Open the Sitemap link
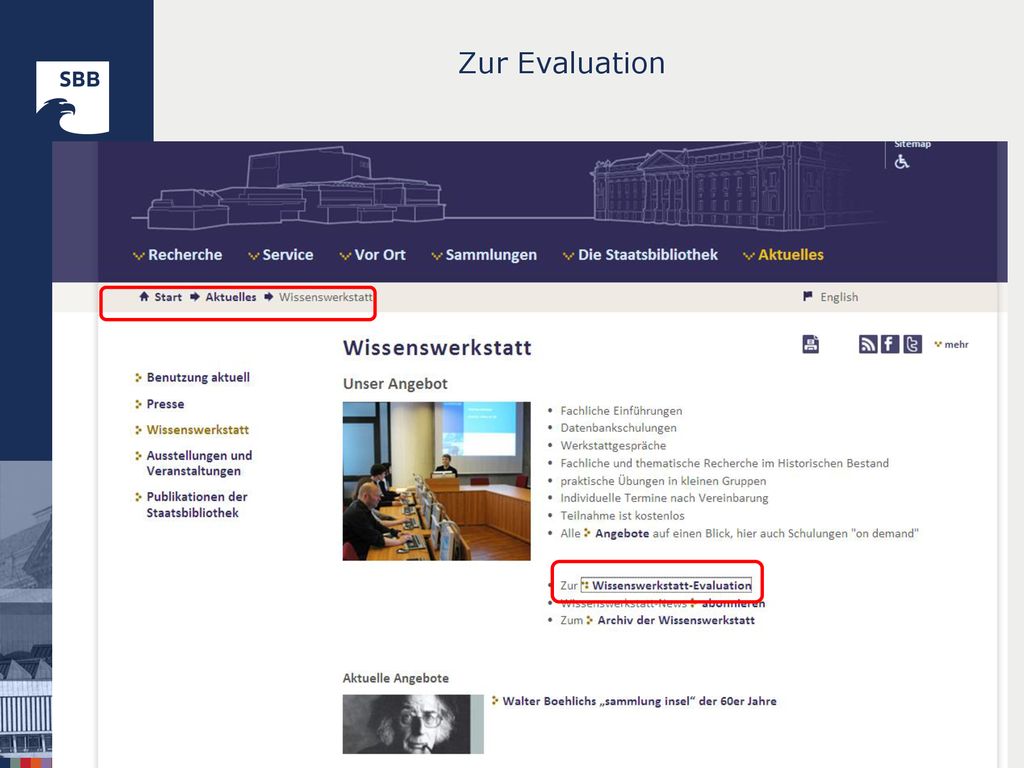The height and width of the screenshot is (768, 1024). pos(912,144)
